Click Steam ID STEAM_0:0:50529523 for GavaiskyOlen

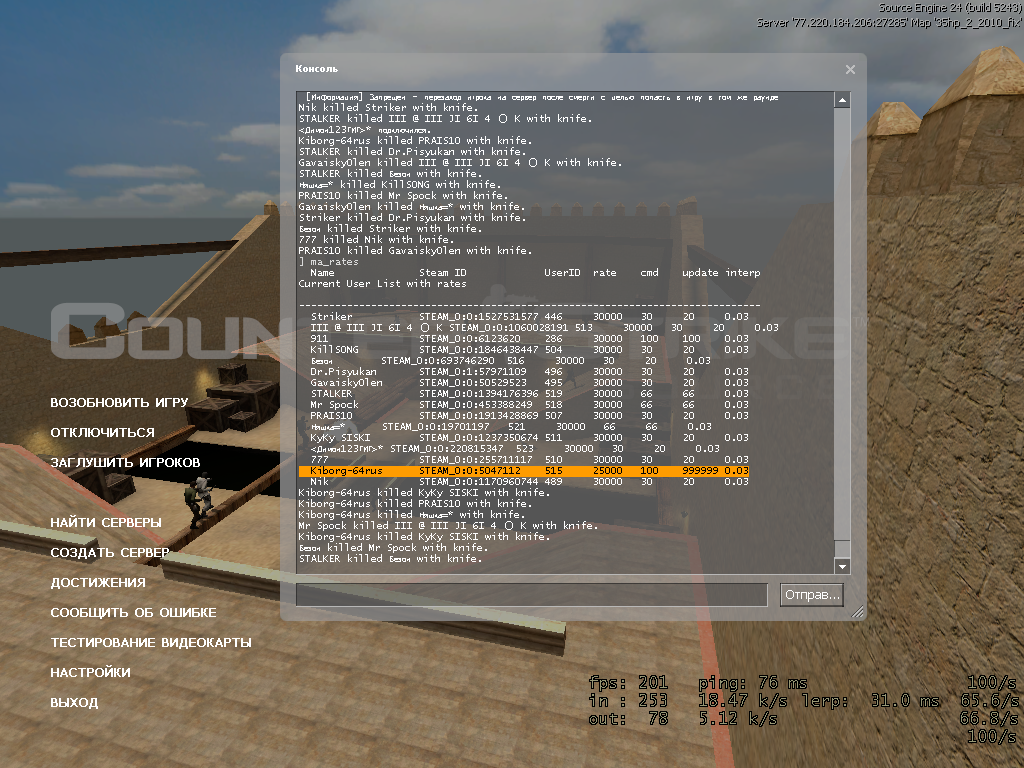click(x=473, y=383)
